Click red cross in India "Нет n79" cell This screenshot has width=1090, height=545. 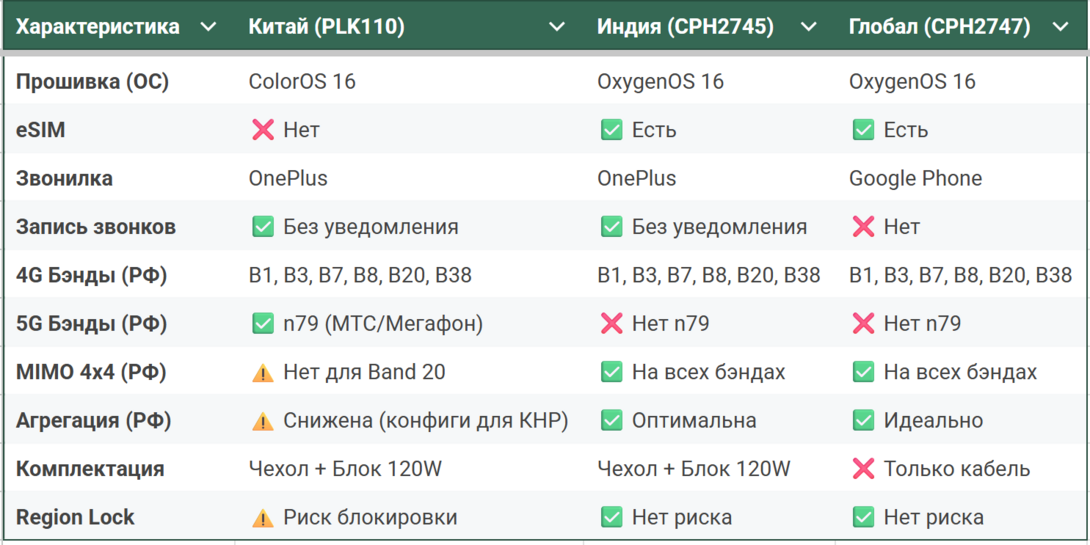(x=611, y=324)
